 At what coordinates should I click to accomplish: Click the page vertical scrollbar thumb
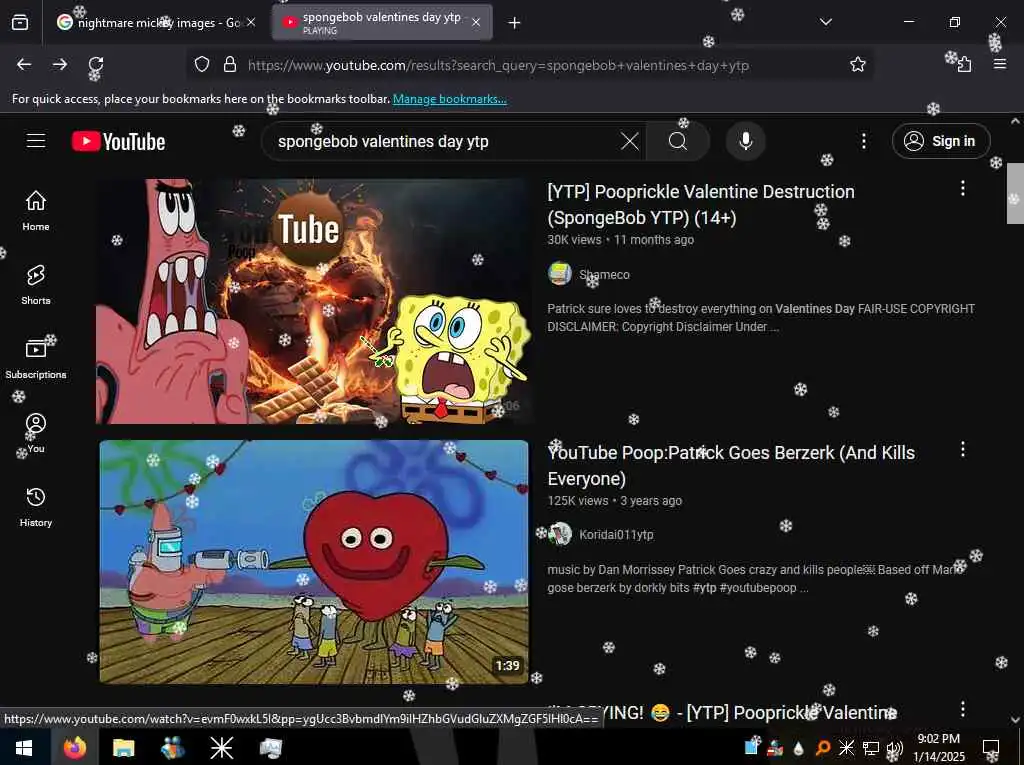[x=1015, y=193]
